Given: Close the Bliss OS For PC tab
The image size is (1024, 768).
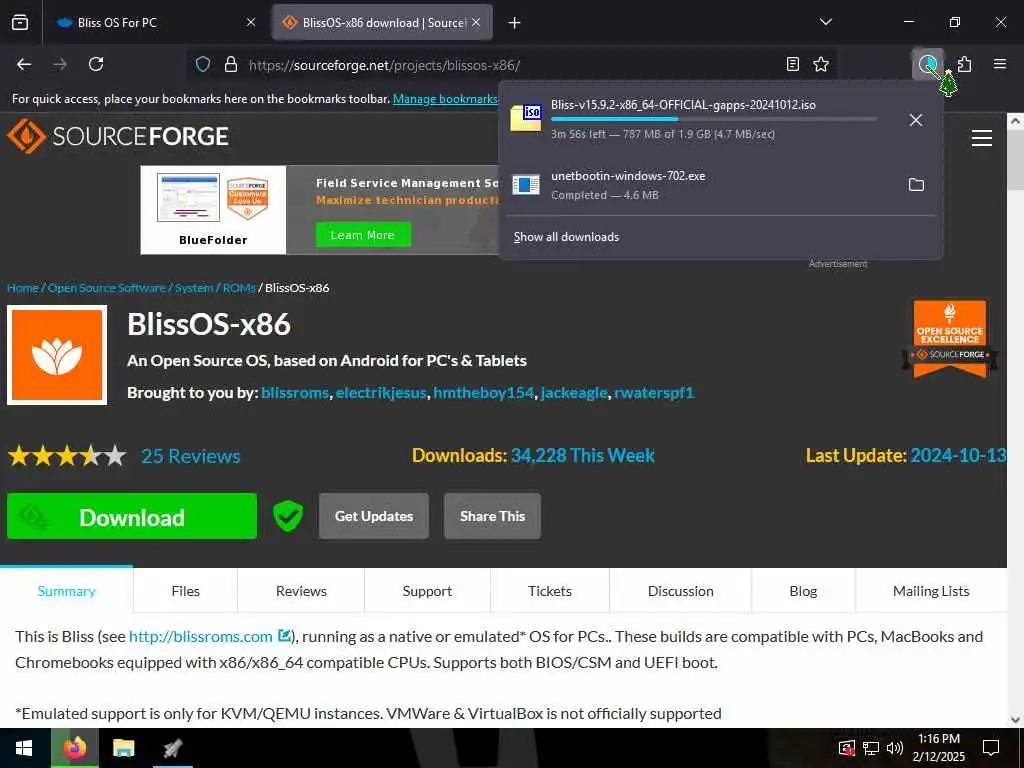Looking at the screenshot, I should tap(251, 22).
